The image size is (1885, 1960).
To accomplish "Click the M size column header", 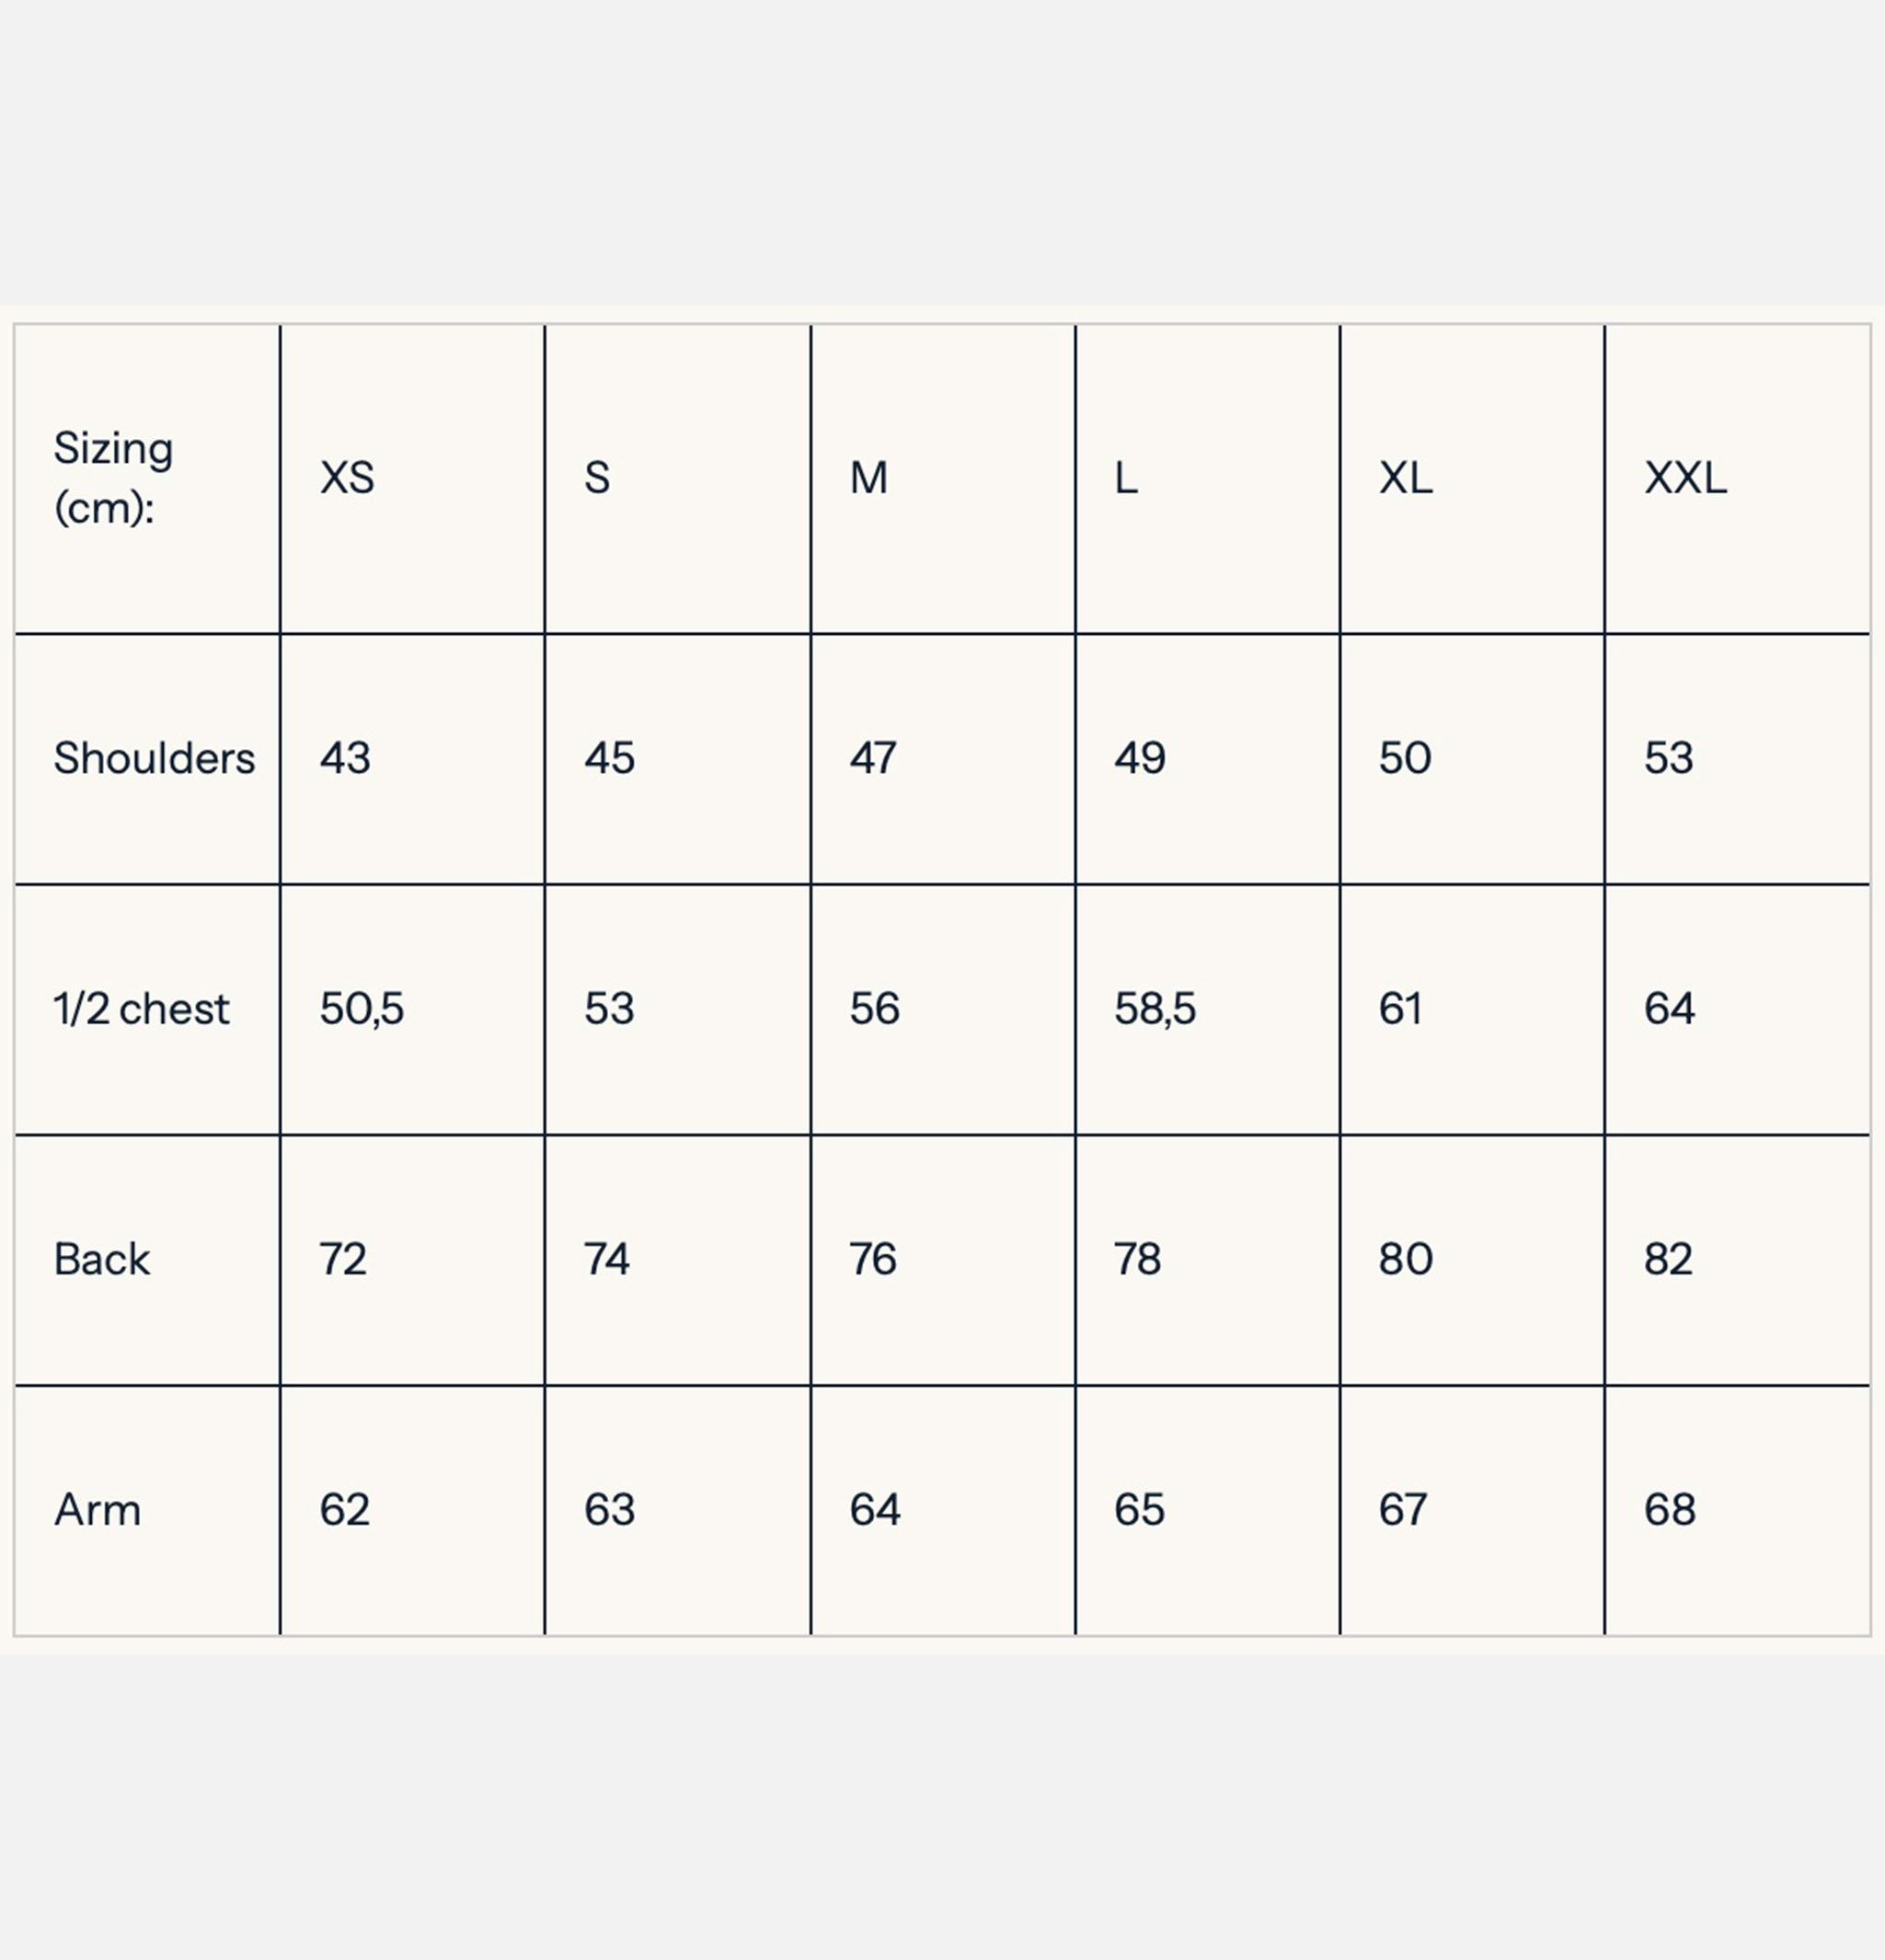I will 869,478.
